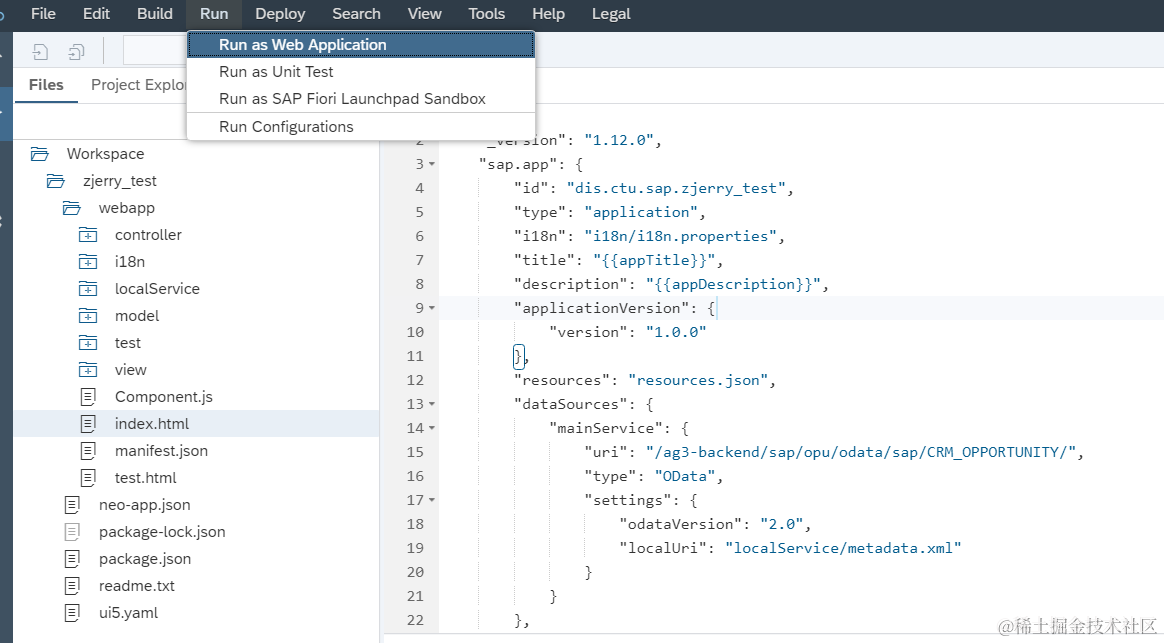1164x643 pixels.
Task: Fold applicationVersion block at line 9
Action: (x=432, y=308)
